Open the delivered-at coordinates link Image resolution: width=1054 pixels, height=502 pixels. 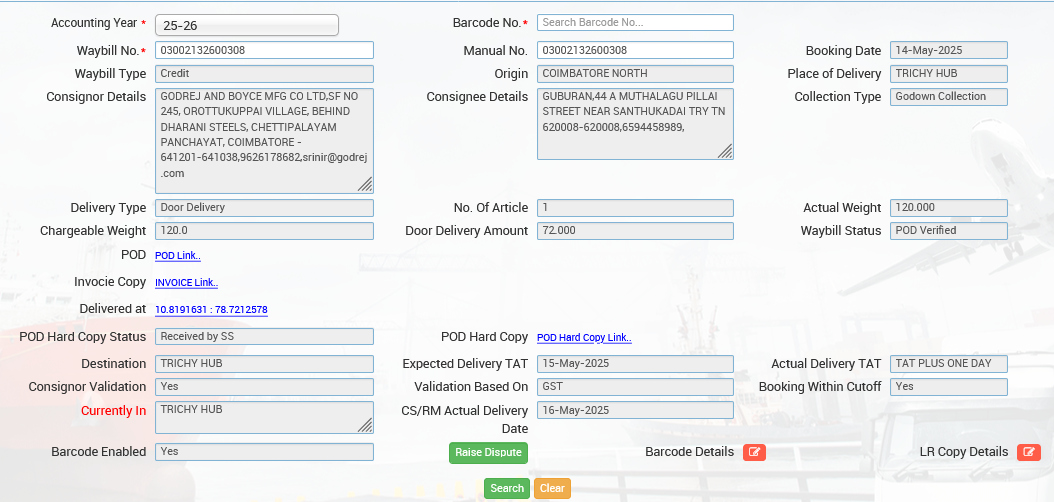211,310
